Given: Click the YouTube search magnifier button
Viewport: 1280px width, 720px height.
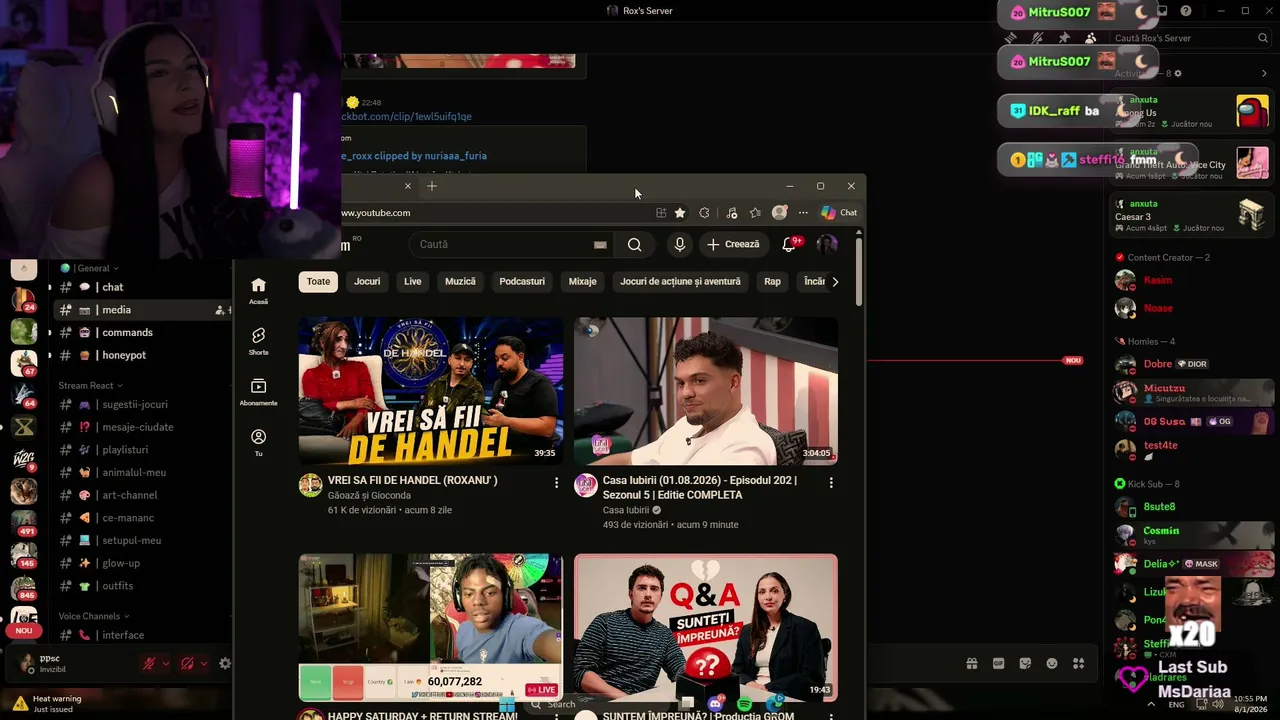Looking at the screenshot, I should (634, 244).
